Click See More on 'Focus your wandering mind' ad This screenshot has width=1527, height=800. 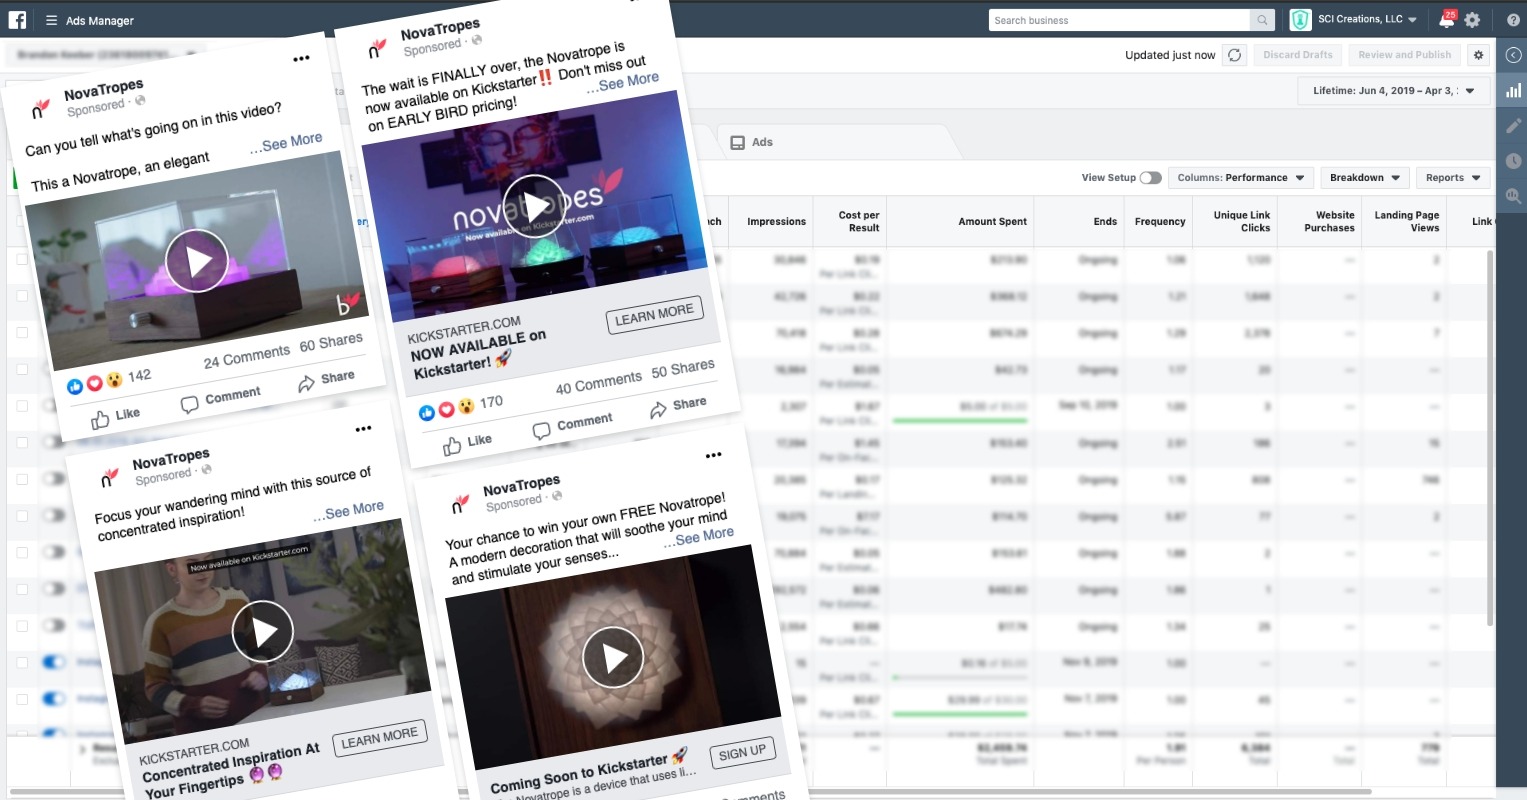[348, 510]
